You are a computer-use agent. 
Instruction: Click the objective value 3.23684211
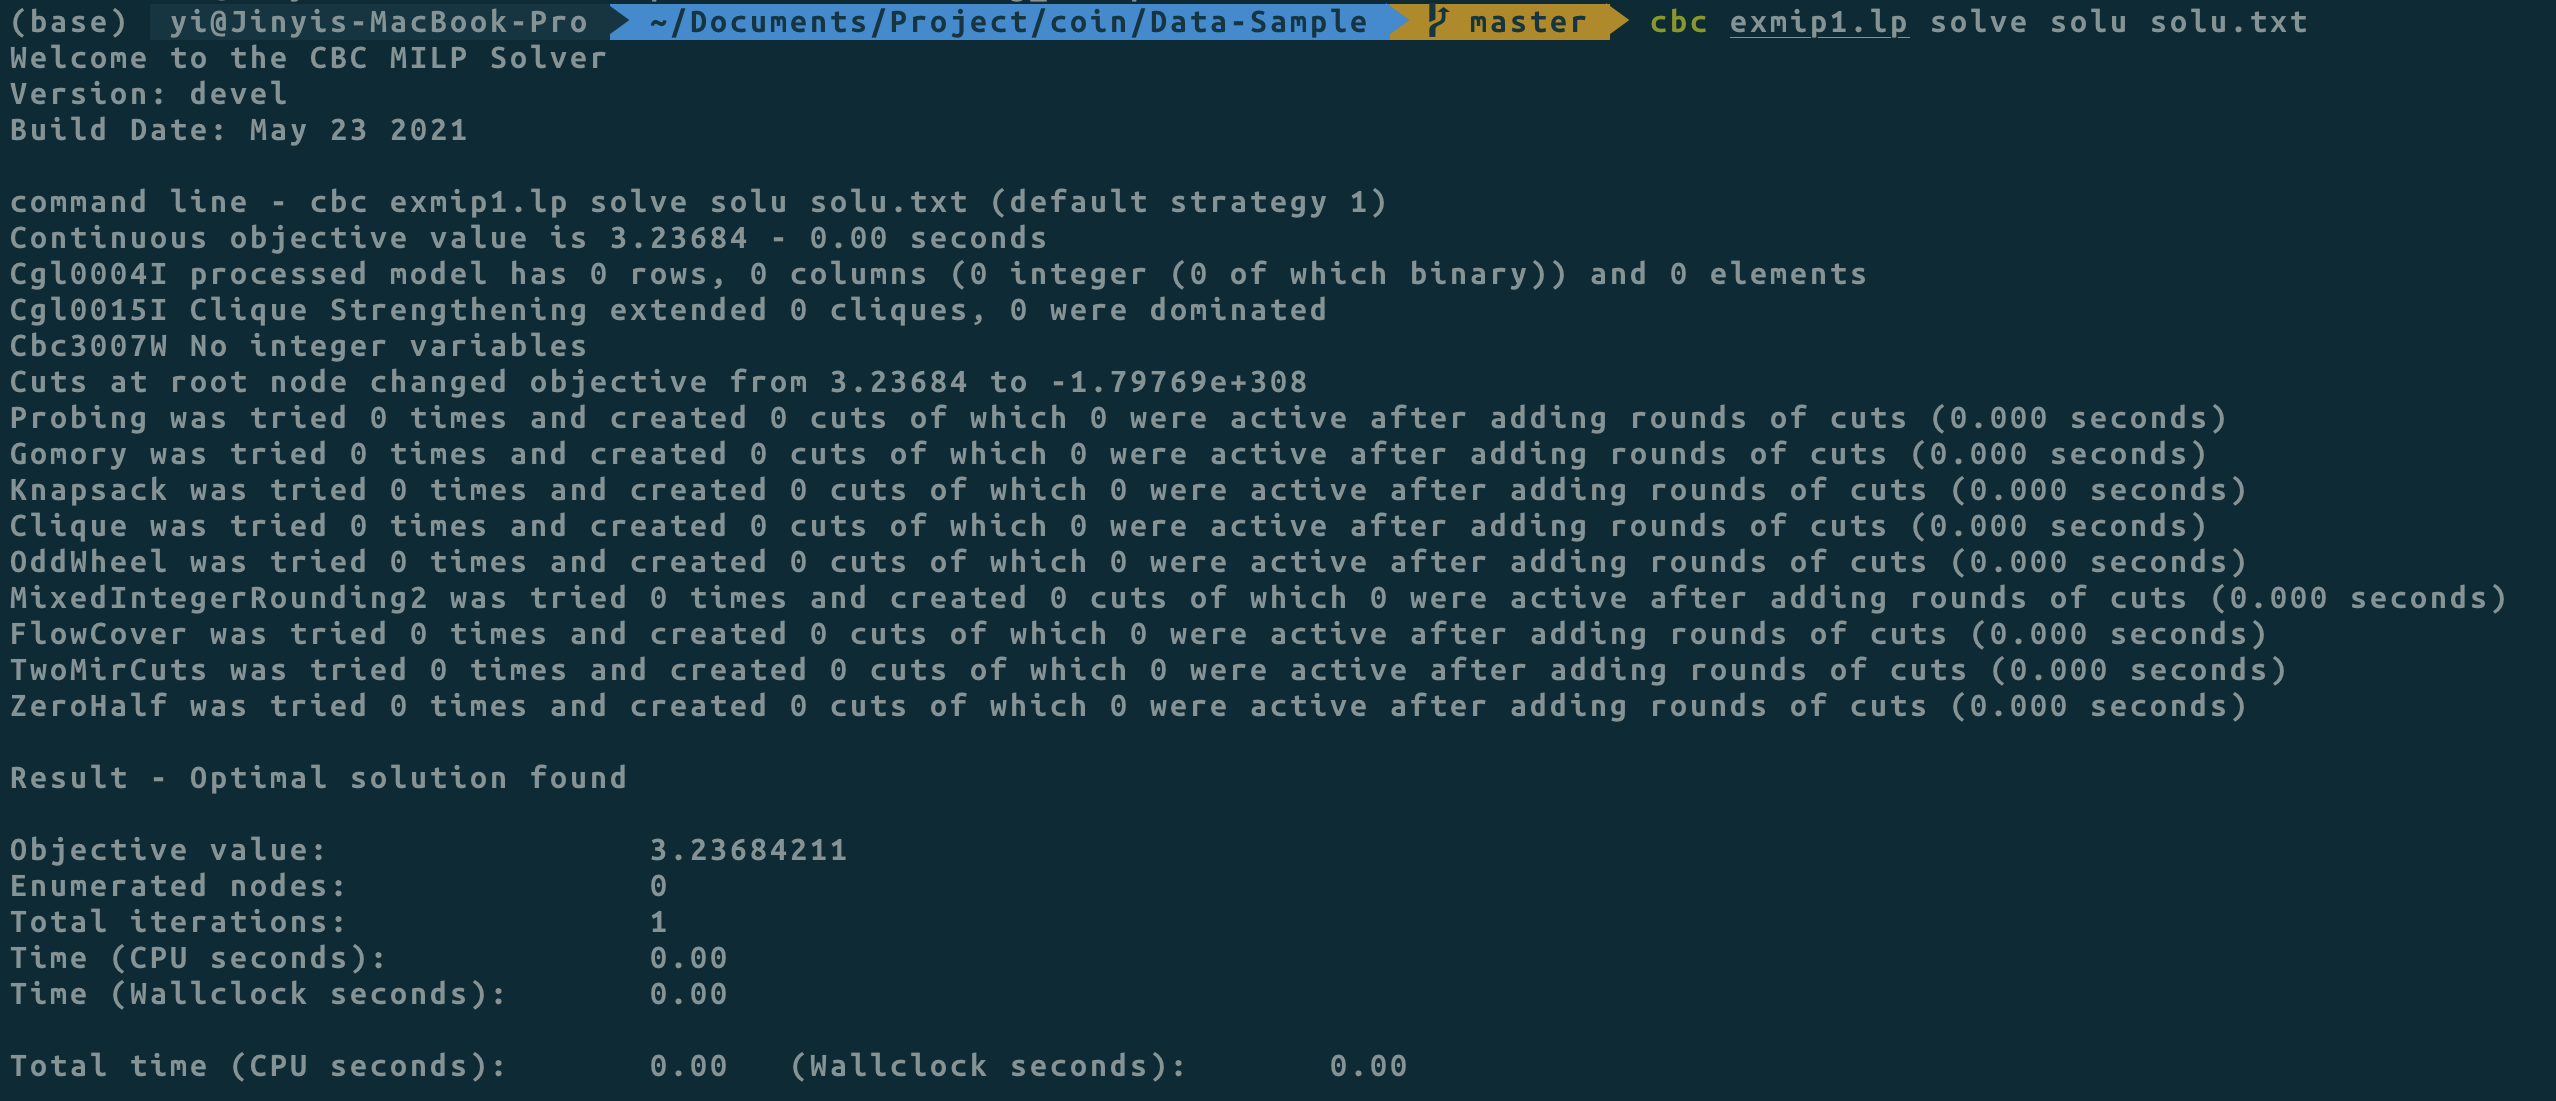(748, 850)
